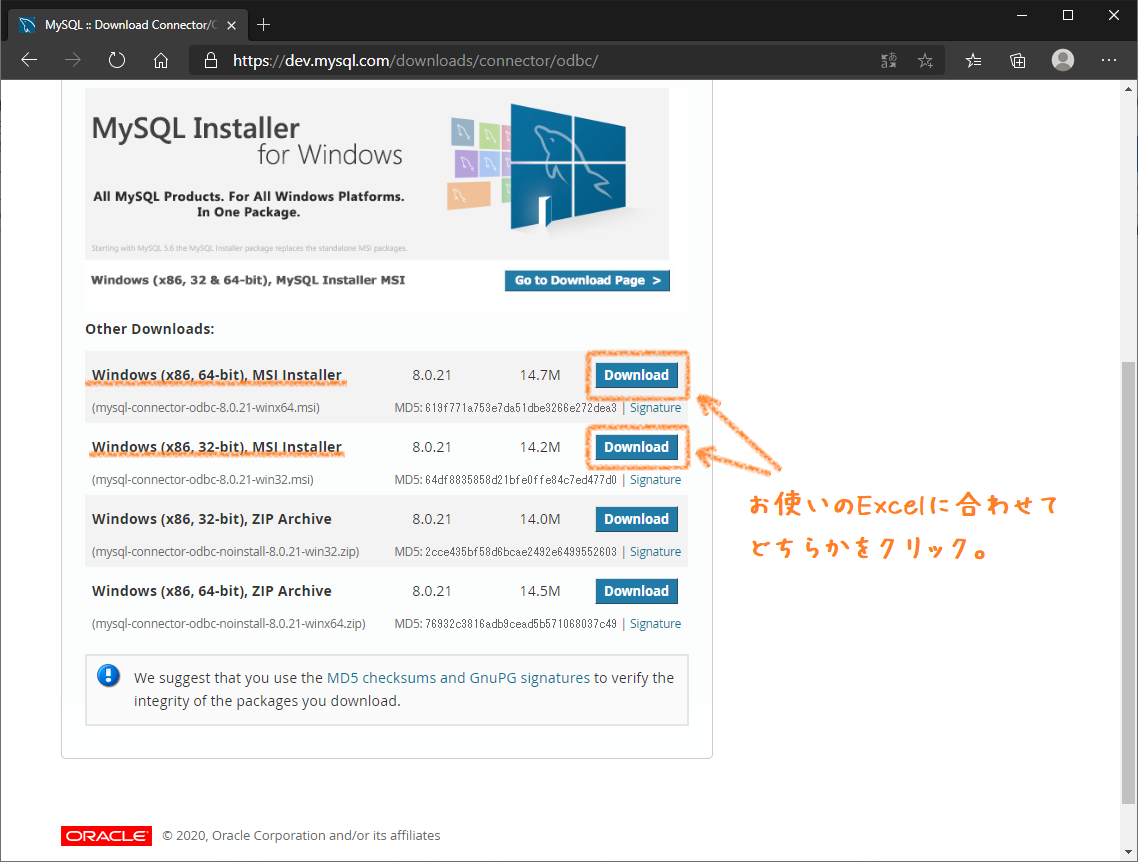1138x862 pixels.
Task: Maximize the browser window
Action: (1068, 15)
